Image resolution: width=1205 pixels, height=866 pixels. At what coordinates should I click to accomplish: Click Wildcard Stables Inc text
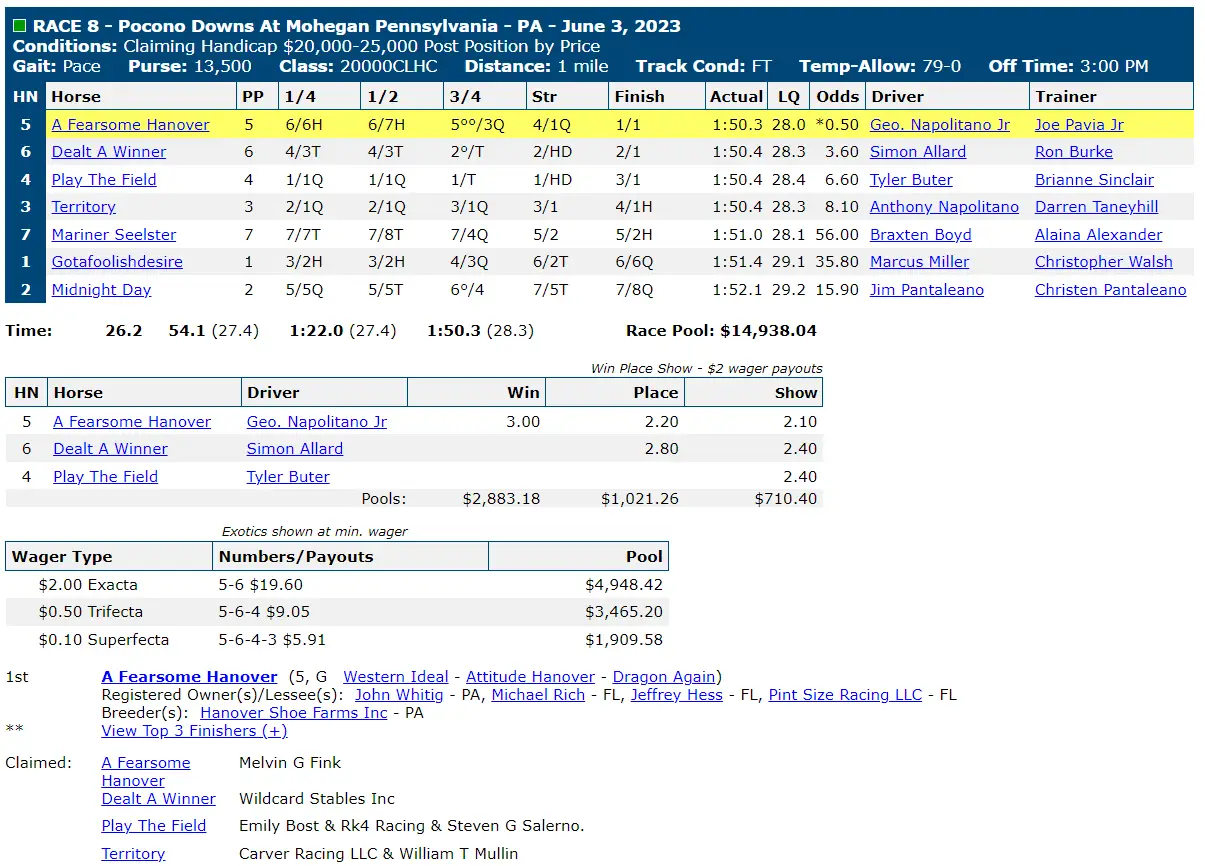click(x=317, y=799)
